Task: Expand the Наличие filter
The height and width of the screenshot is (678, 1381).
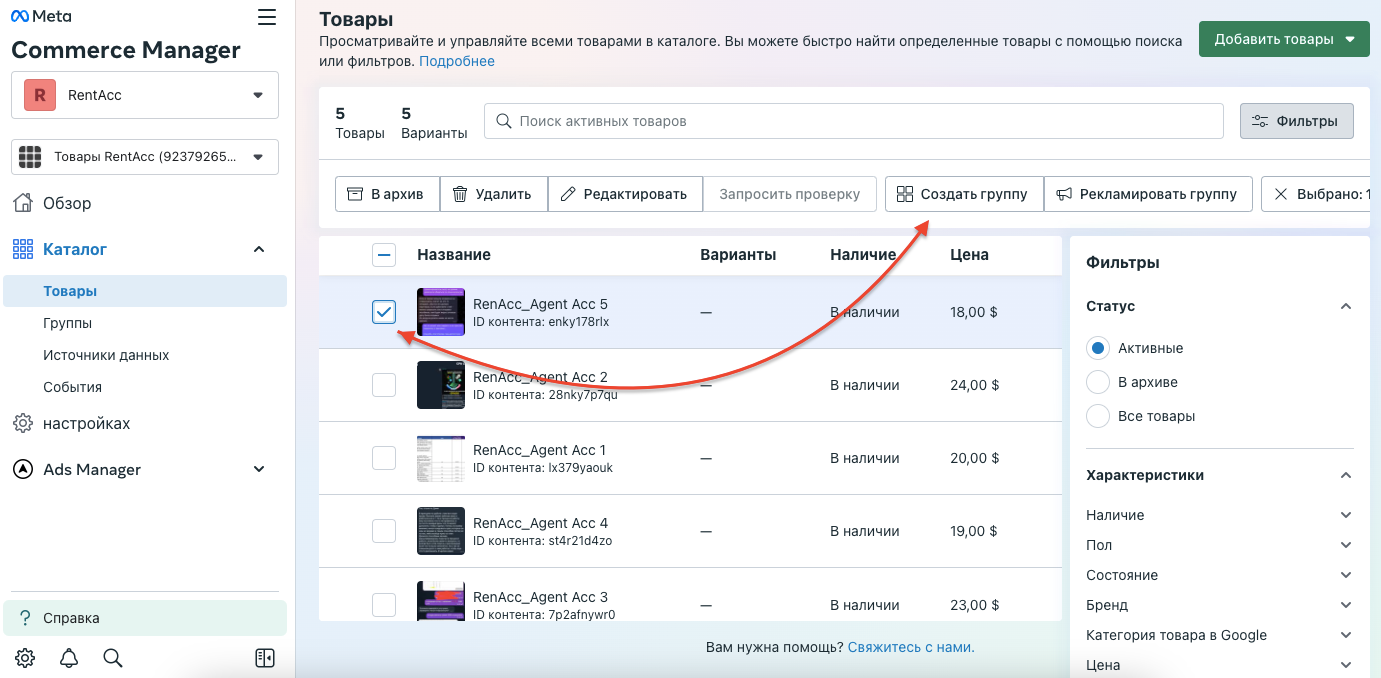Action: pos(1346,515)
